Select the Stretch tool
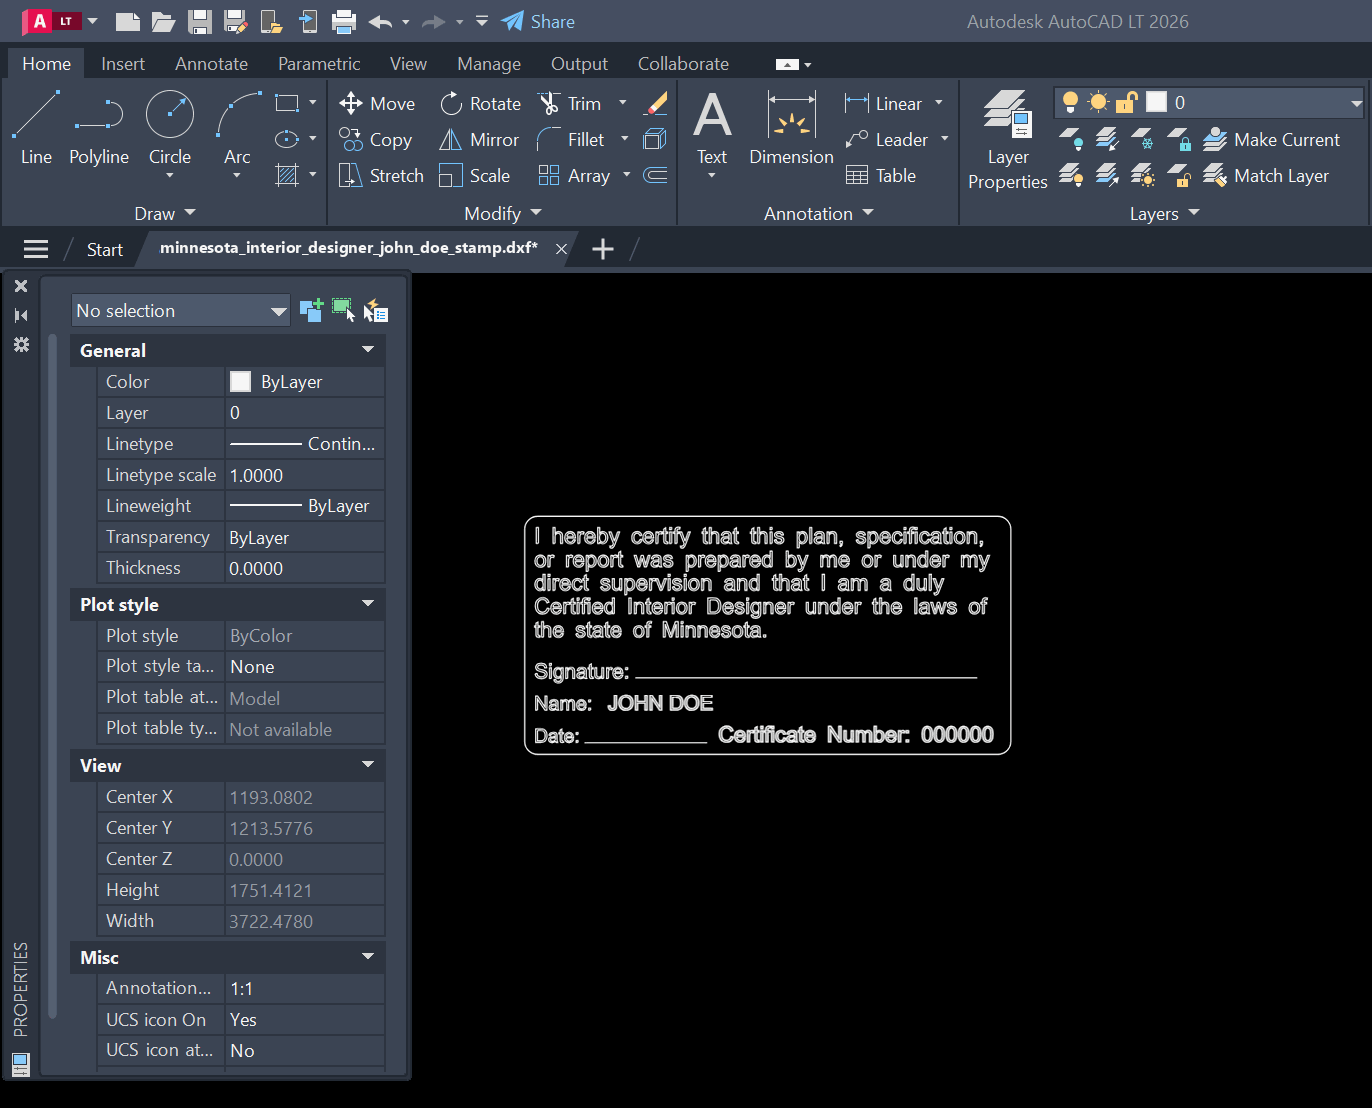The width and height of the screenshot is (1372, 1108). tap(381, 175)
